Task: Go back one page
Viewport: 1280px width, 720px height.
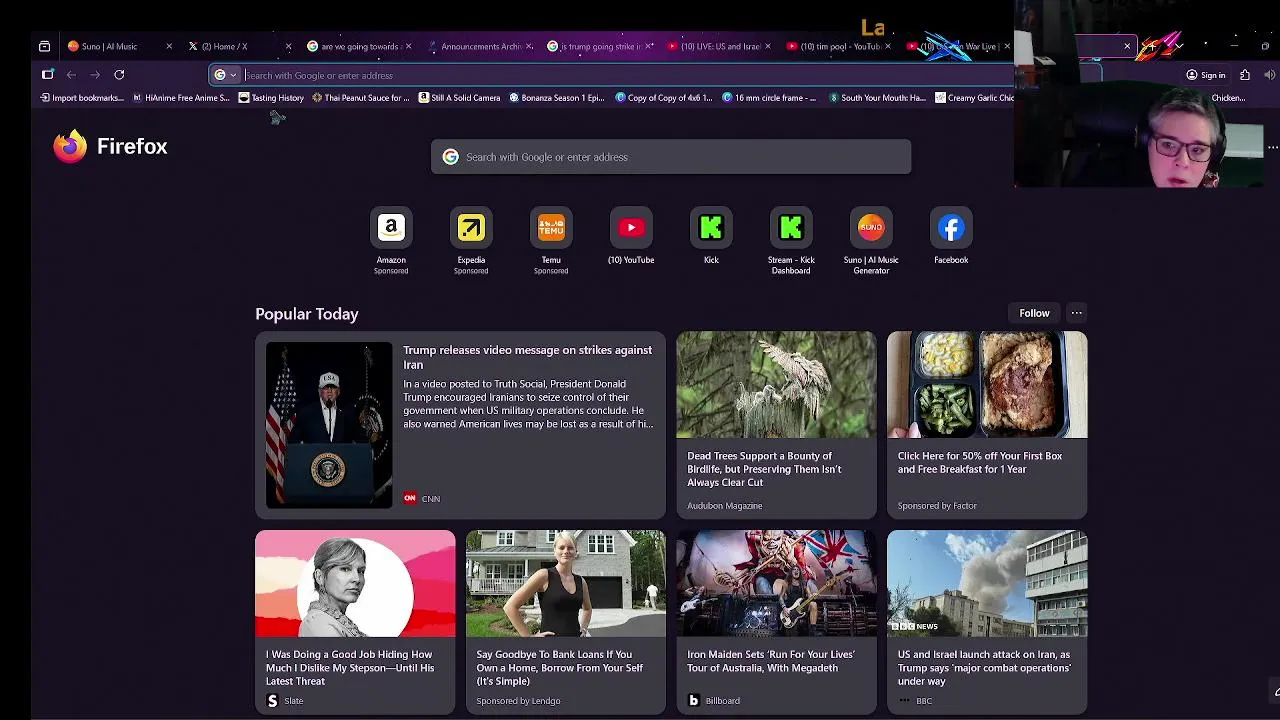Action: (71, 74)
